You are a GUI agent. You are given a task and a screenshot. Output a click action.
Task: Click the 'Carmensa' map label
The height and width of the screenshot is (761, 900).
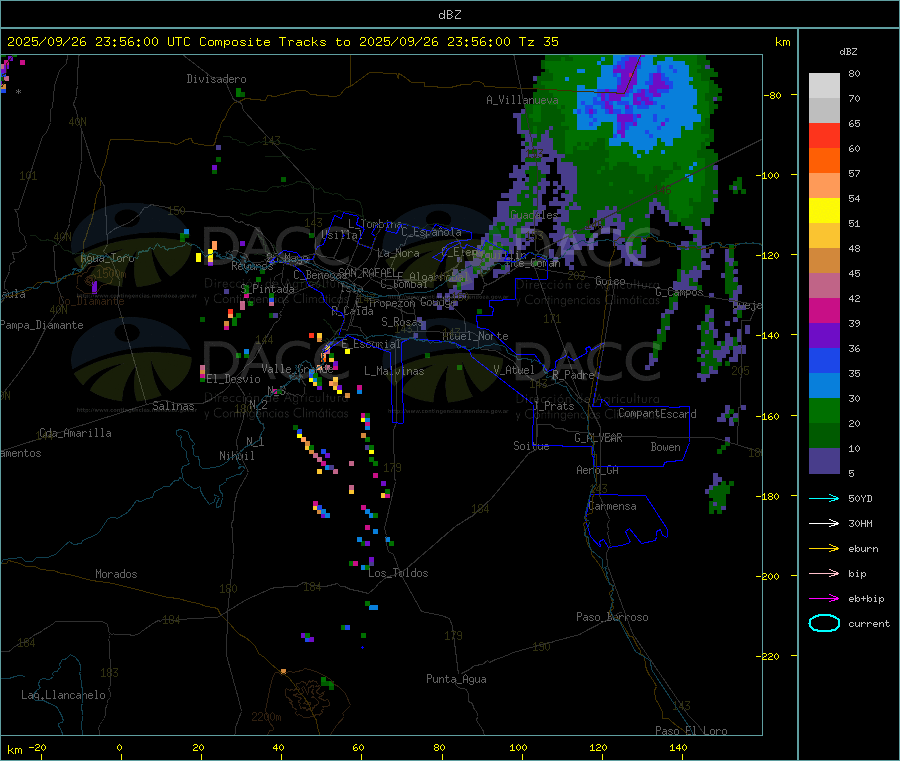(612, 506)
